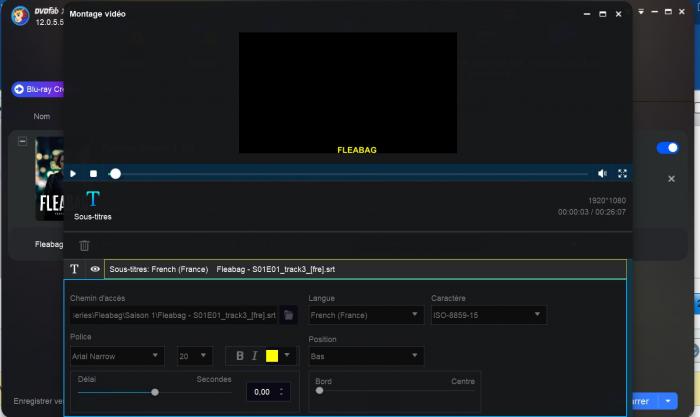The image size is (700, 417).
Task: Mute the preview audio speaker icon
Action: point(602,174)
